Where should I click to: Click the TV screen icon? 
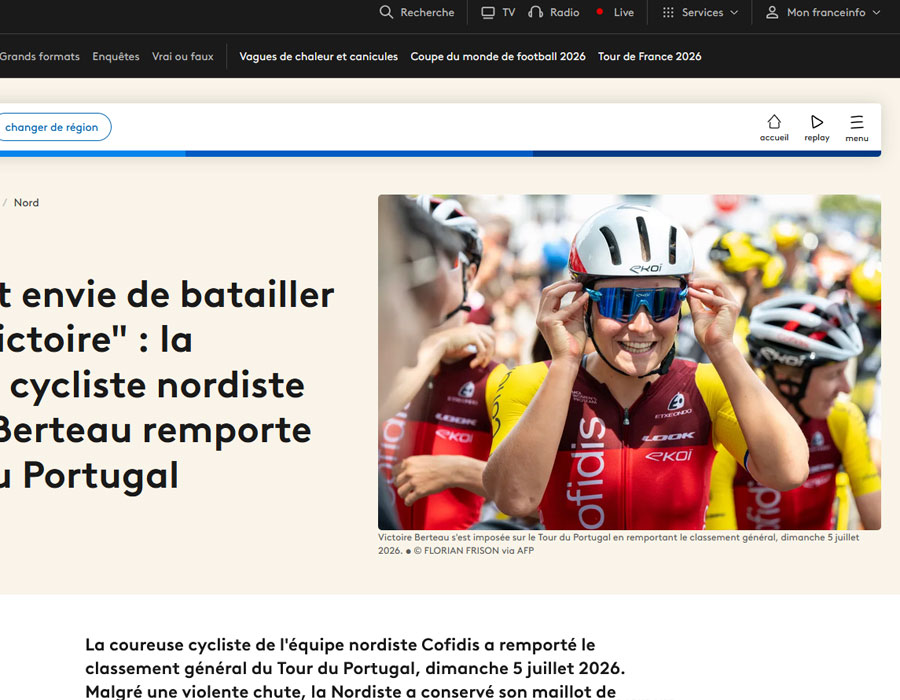click(x=488, y=13)
